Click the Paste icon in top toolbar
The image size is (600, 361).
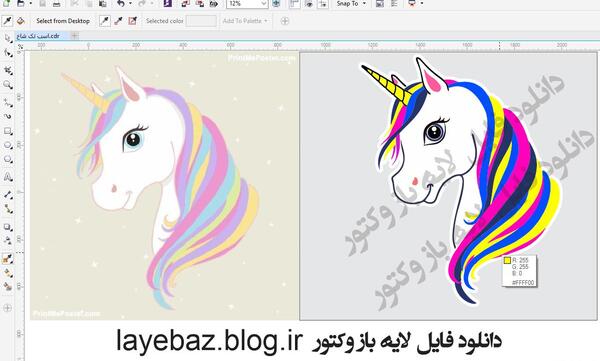pos(103,3)
